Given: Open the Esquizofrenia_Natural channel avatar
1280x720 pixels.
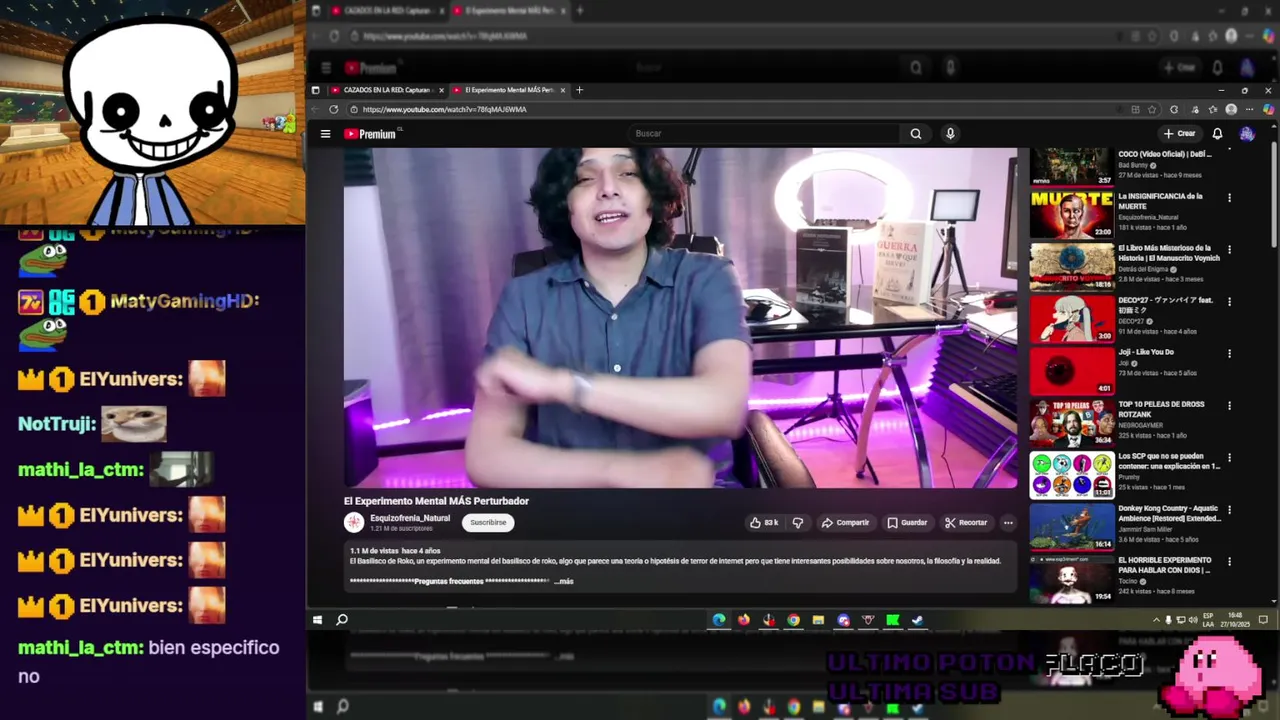Looking at the screenshot, I should coord(354,522).
